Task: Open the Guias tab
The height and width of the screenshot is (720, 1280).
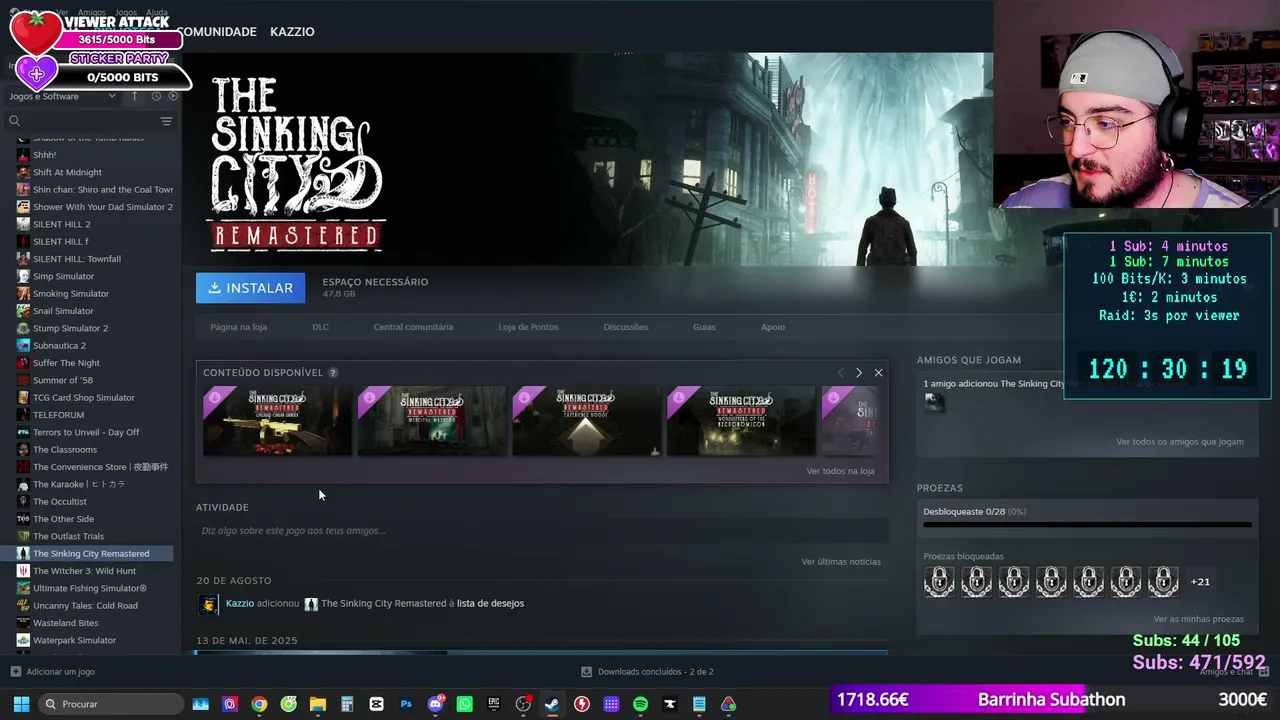Action: 704,327
